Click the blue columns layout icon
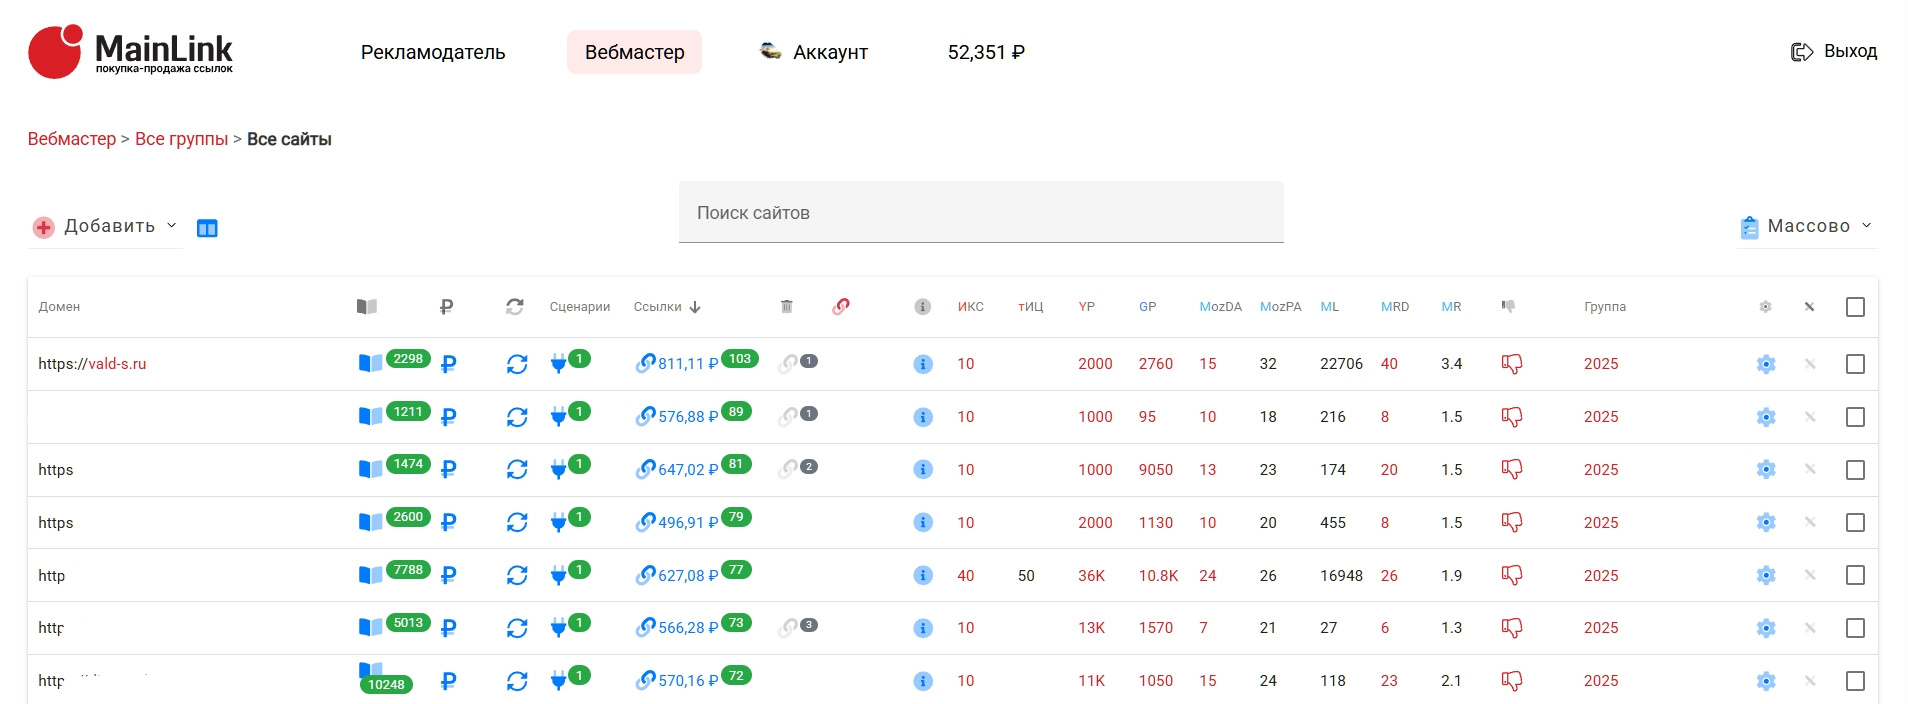 coord(207,228)
